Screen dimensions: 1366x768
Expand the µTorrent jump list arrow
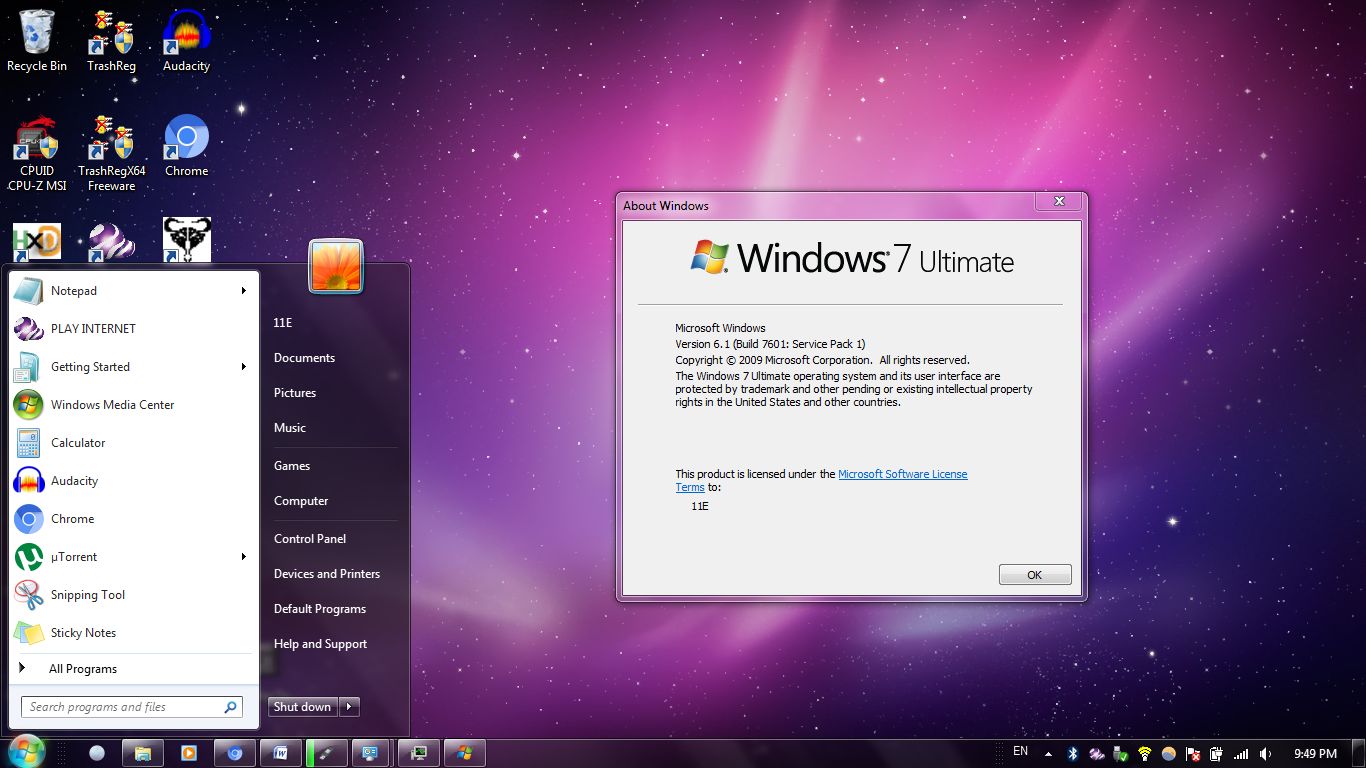pyautogui.click(x=243, y=557)
